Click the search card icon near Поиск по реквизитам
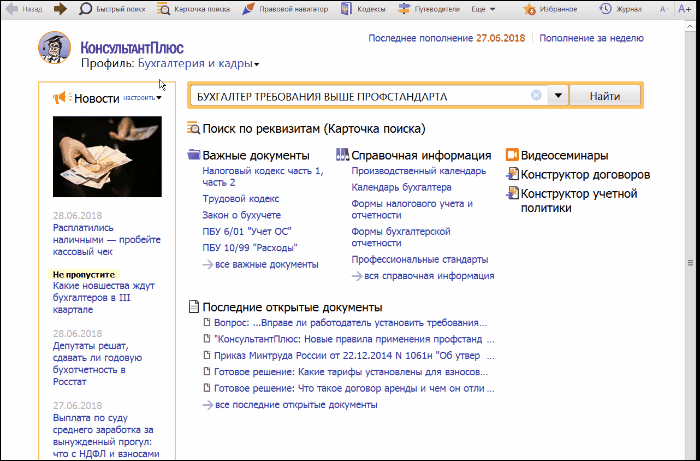The image size is (700, 461). point(194,129)
